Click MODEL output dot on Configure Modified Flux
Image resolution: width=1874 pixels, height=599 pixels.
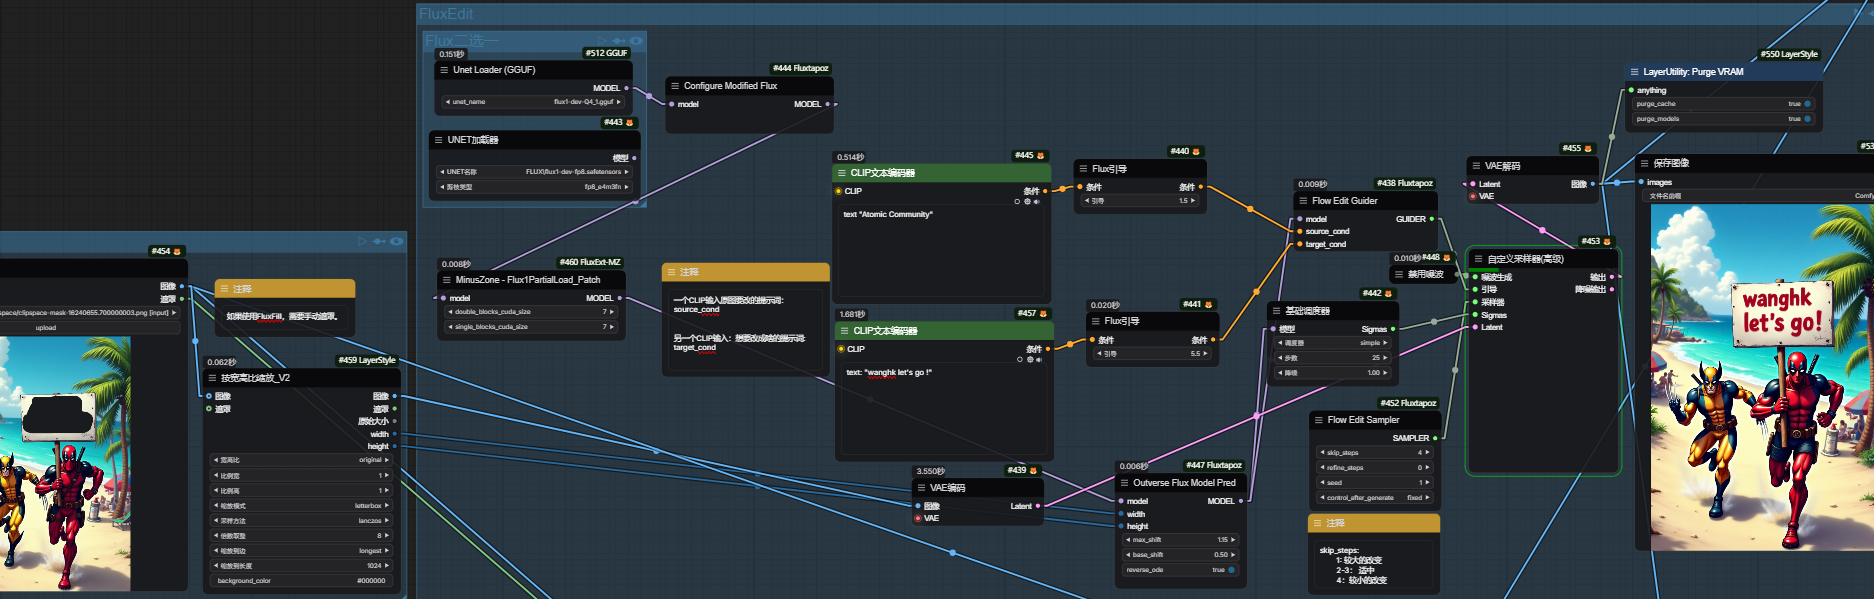tap(827, 104)
